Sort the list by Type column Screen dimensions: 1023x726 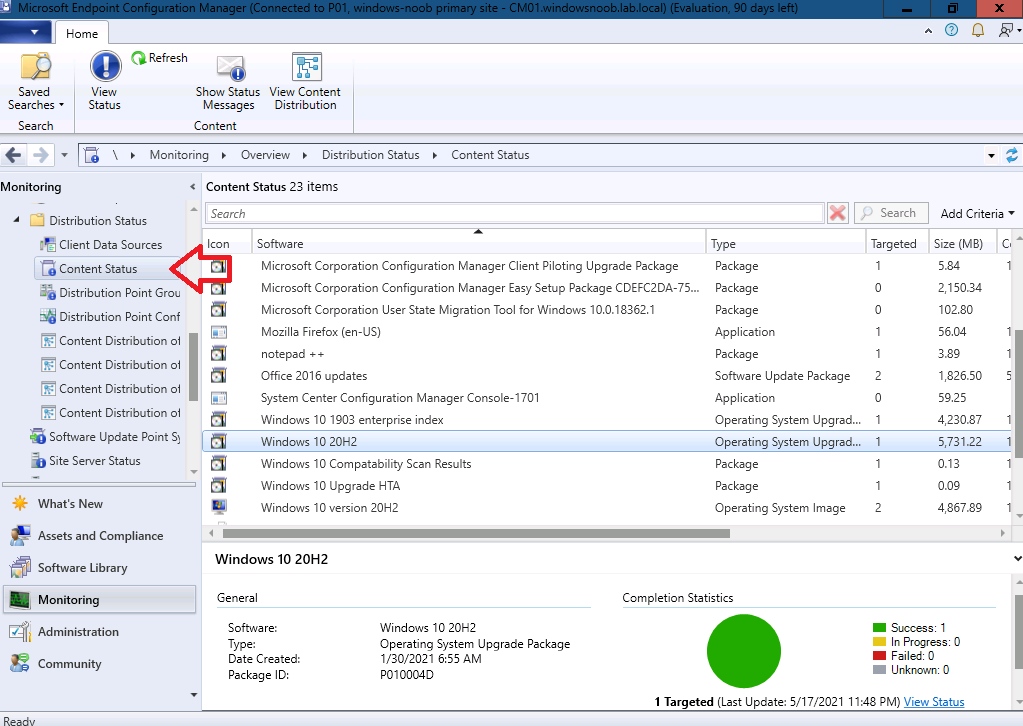pyautogui.click(x=786, y=243)
